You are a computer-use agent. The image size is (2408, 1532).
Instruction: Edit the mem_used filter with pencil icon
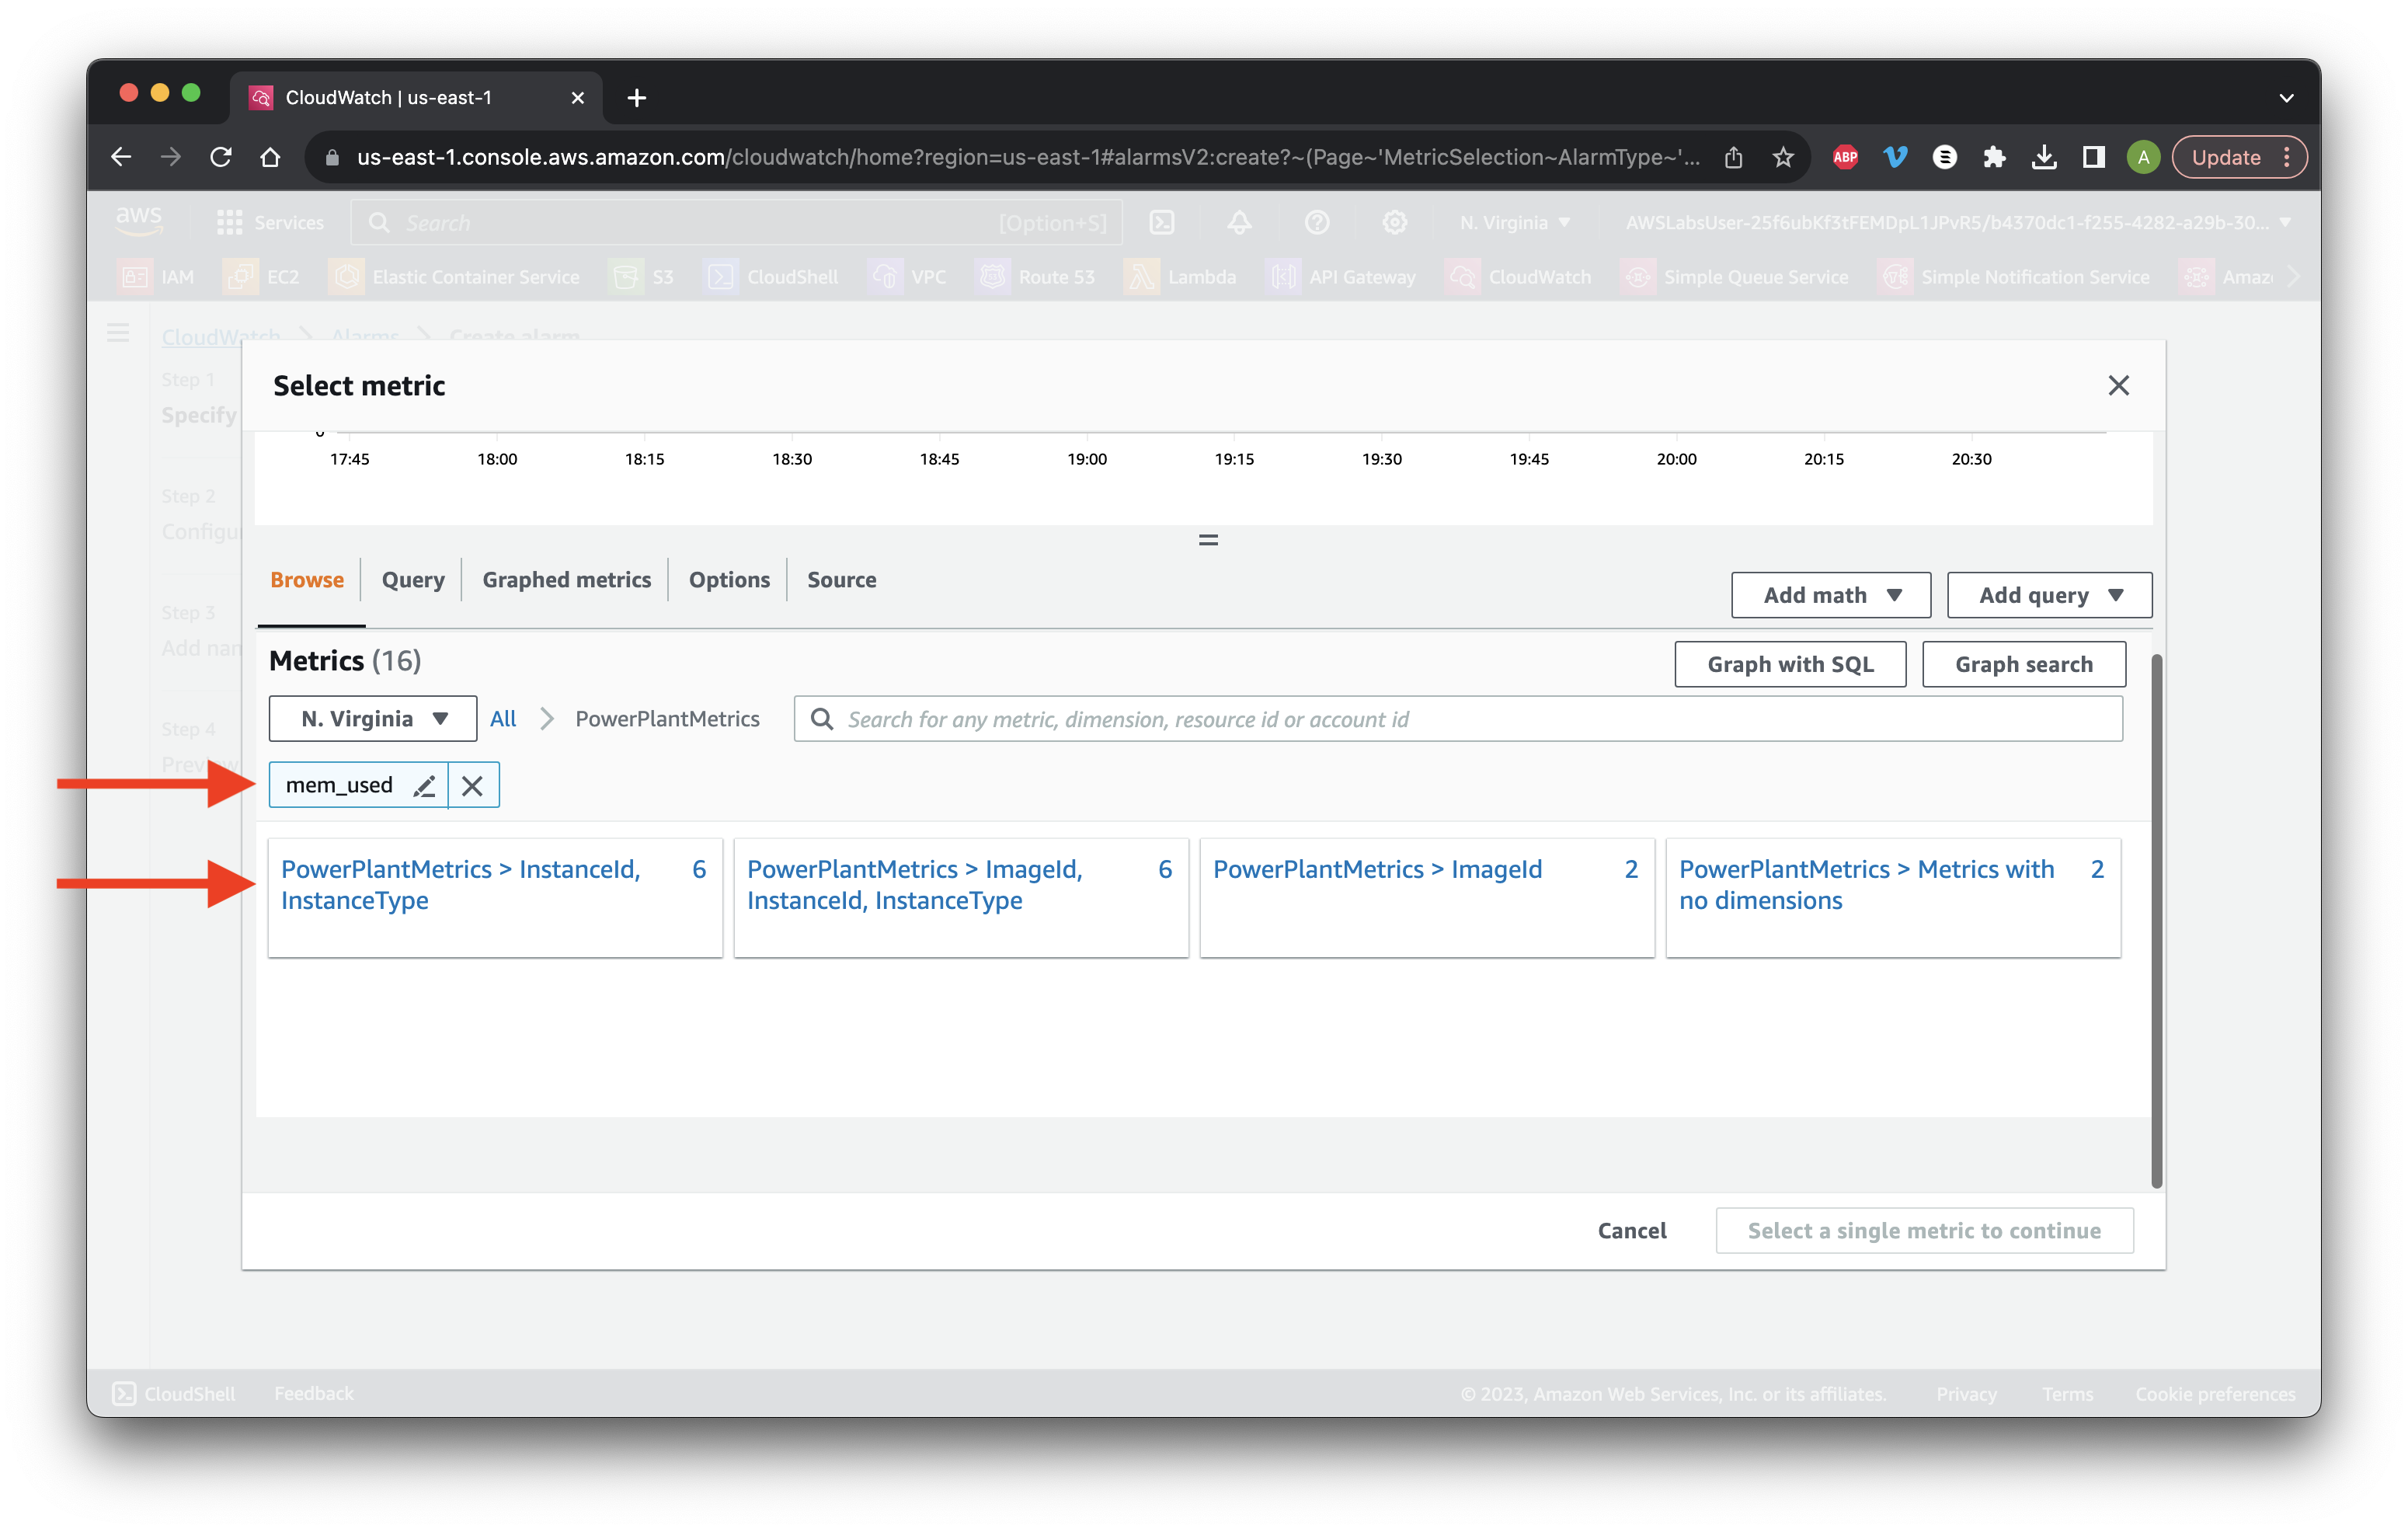424,786
